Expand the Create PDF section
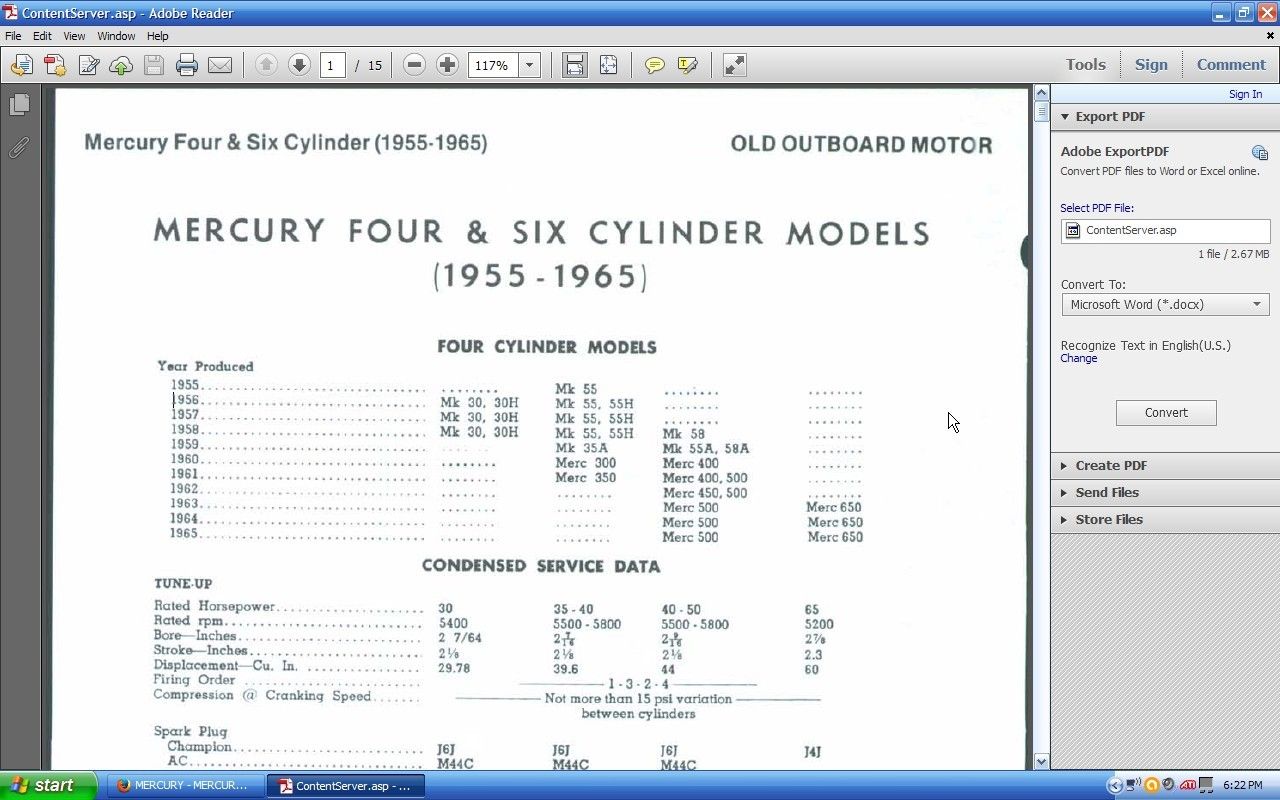 tap(1165, 465)
